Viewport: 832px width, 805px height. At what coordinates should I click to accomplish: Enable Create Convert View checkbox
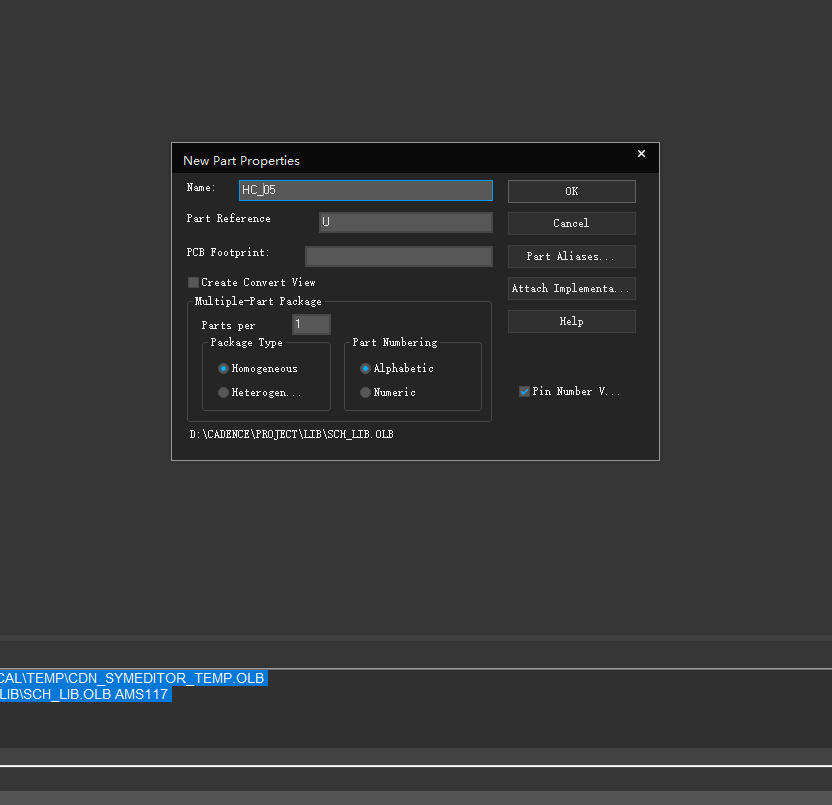(194, 282)
